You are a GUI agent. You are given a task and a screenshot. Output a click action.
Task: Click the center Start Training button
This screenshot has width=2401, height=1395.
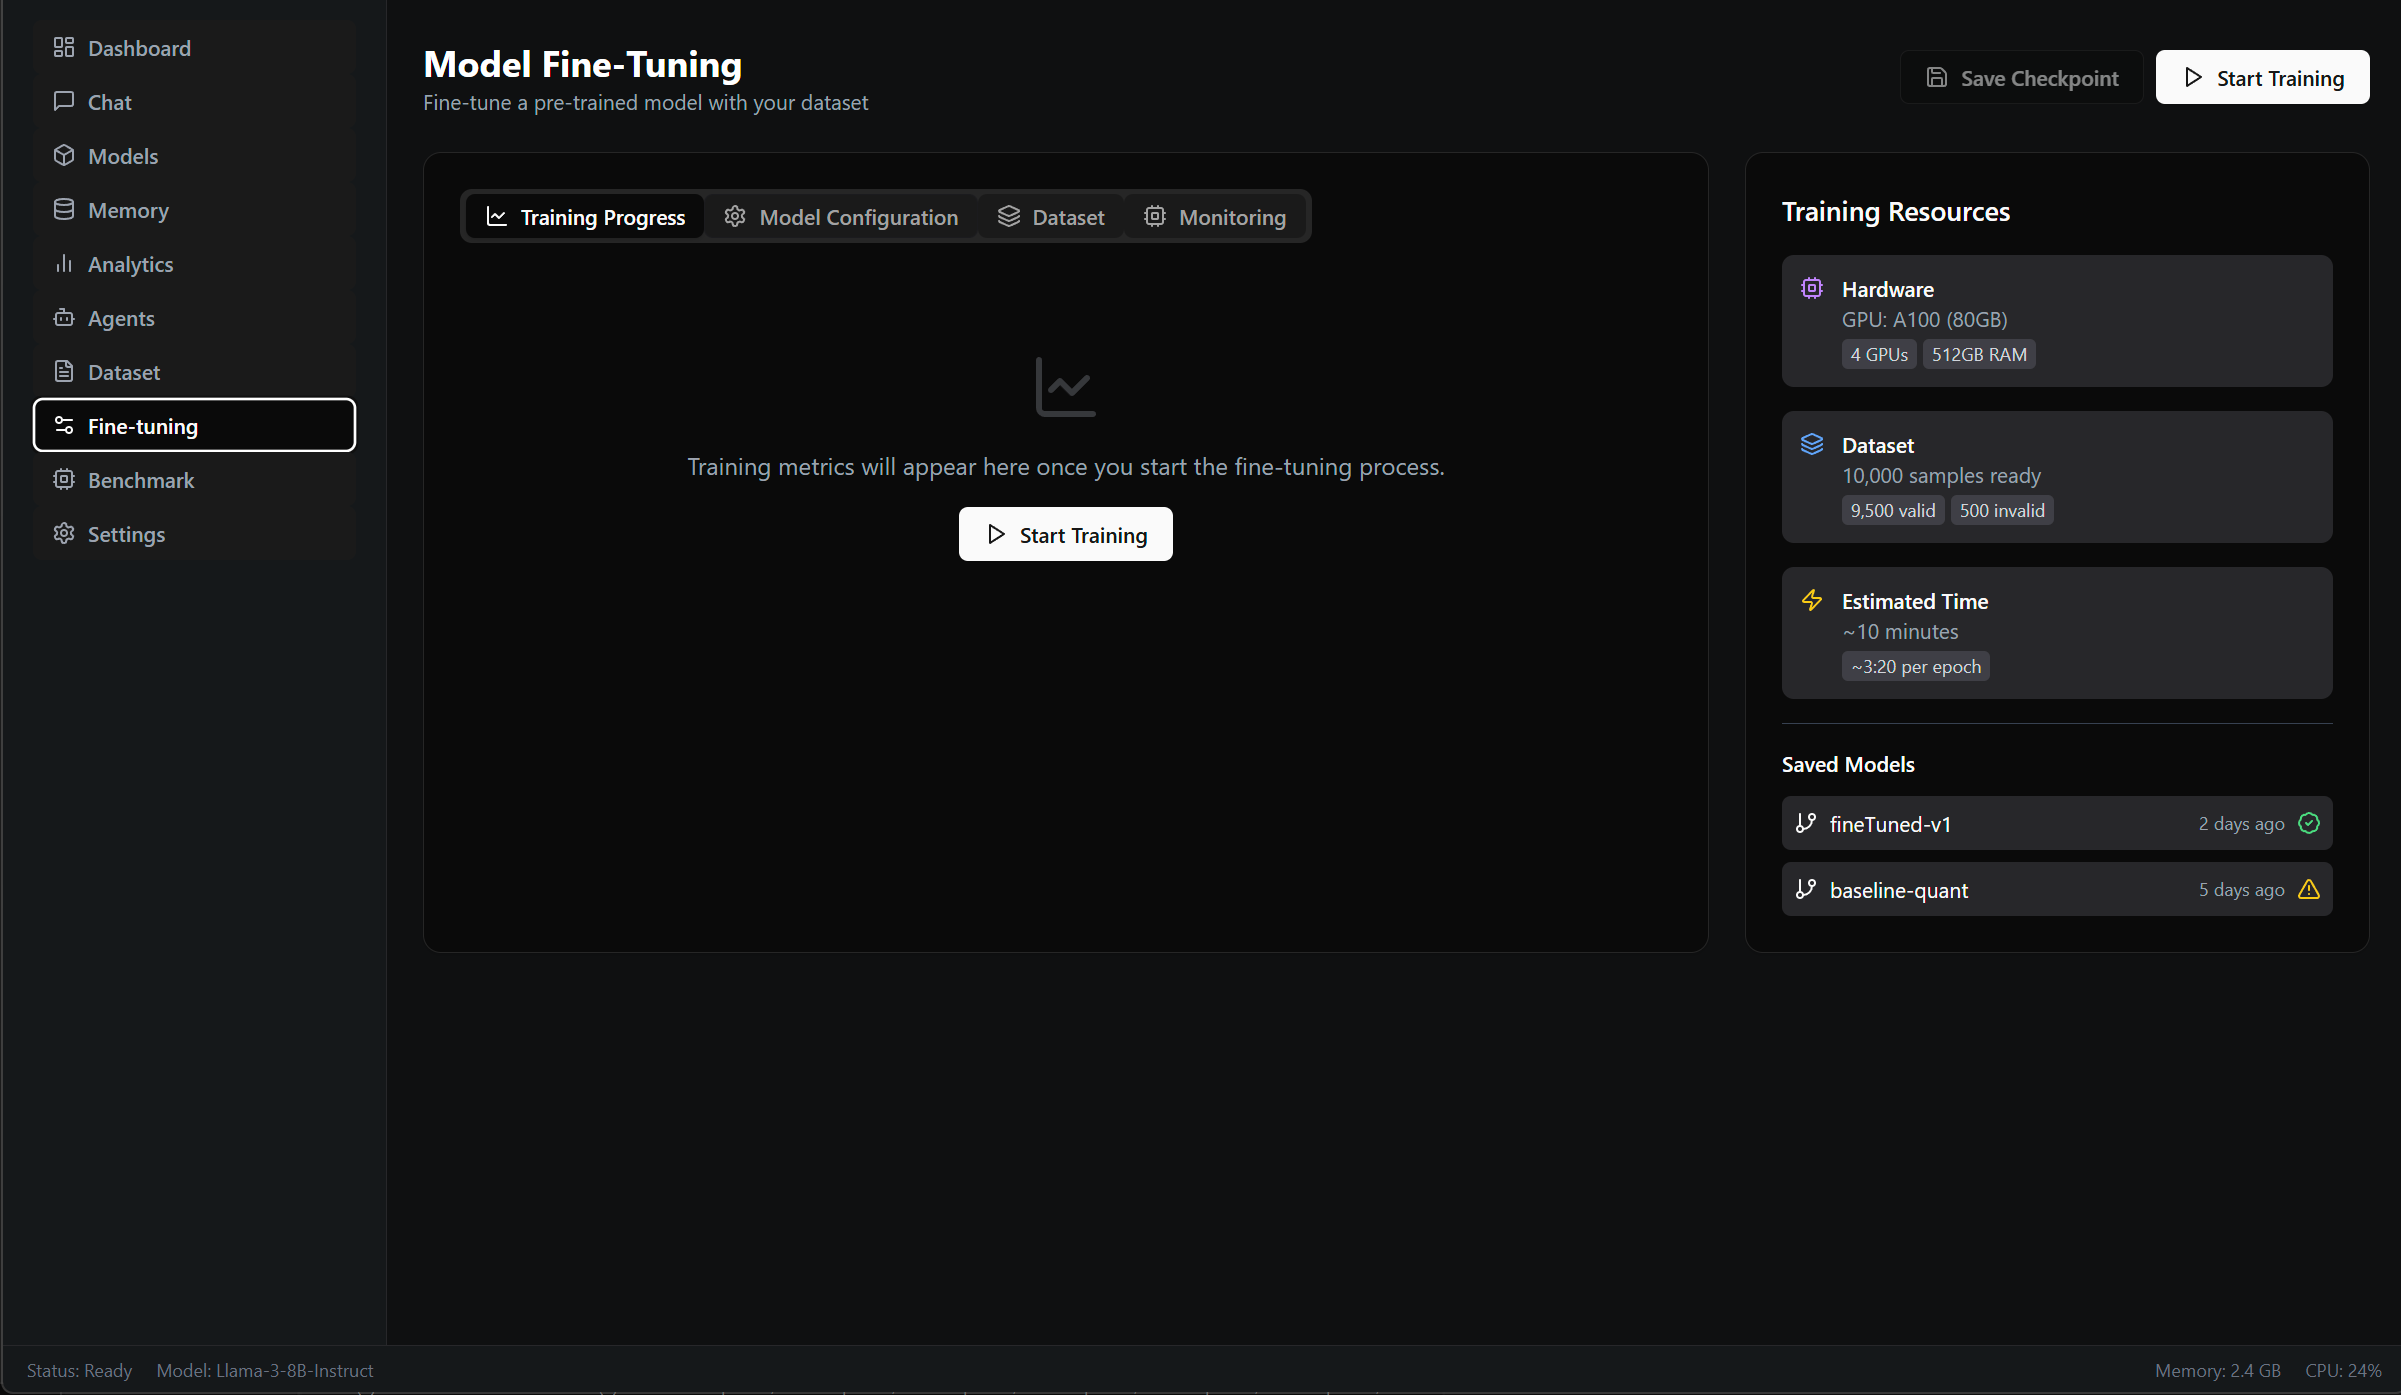(1065, 535)
